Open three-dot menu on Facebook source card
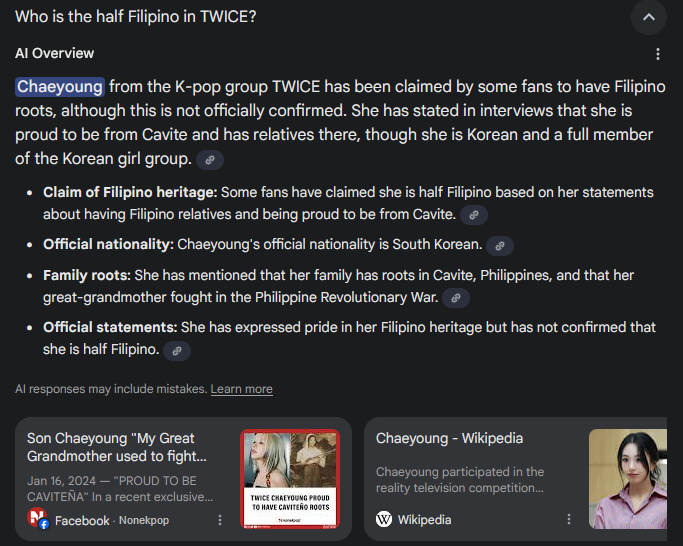 click(220, 520)
